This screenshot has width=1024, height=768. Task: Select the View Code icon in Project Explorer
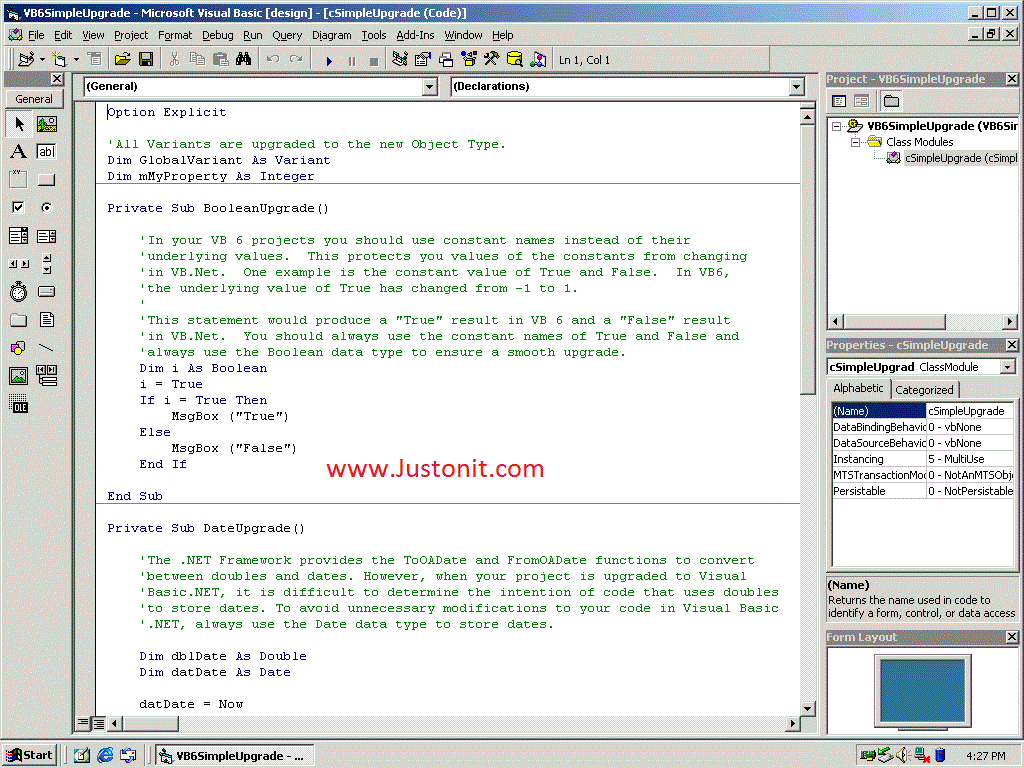[837, 101]
